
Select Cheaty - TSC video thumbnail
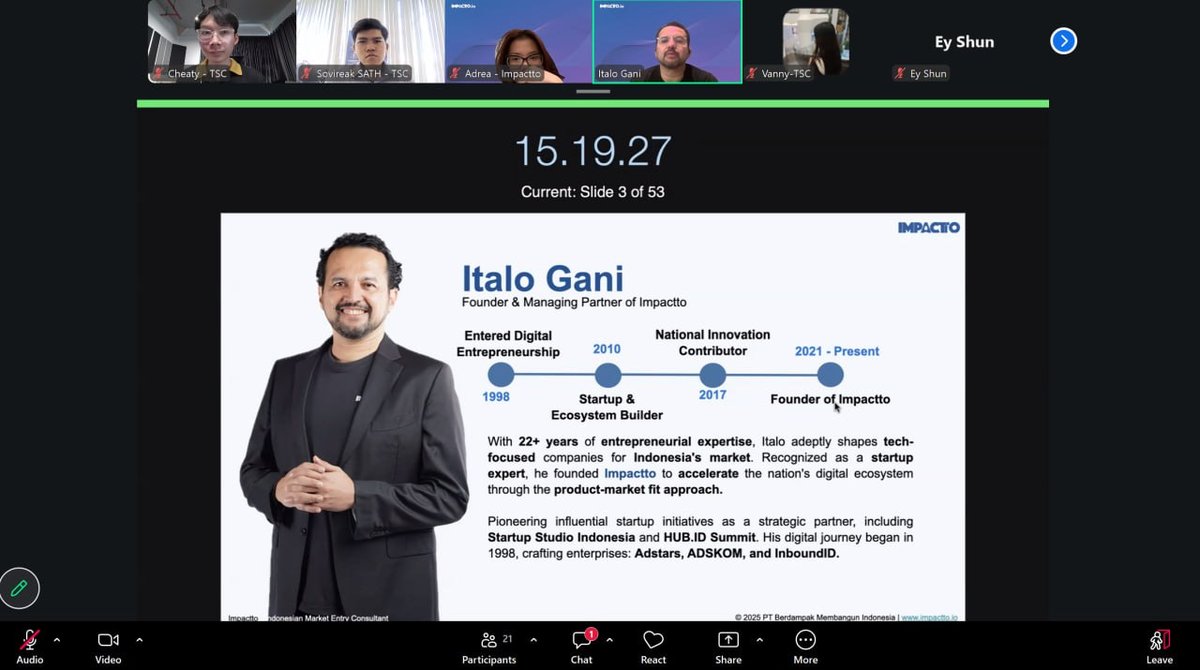point(222,41)
